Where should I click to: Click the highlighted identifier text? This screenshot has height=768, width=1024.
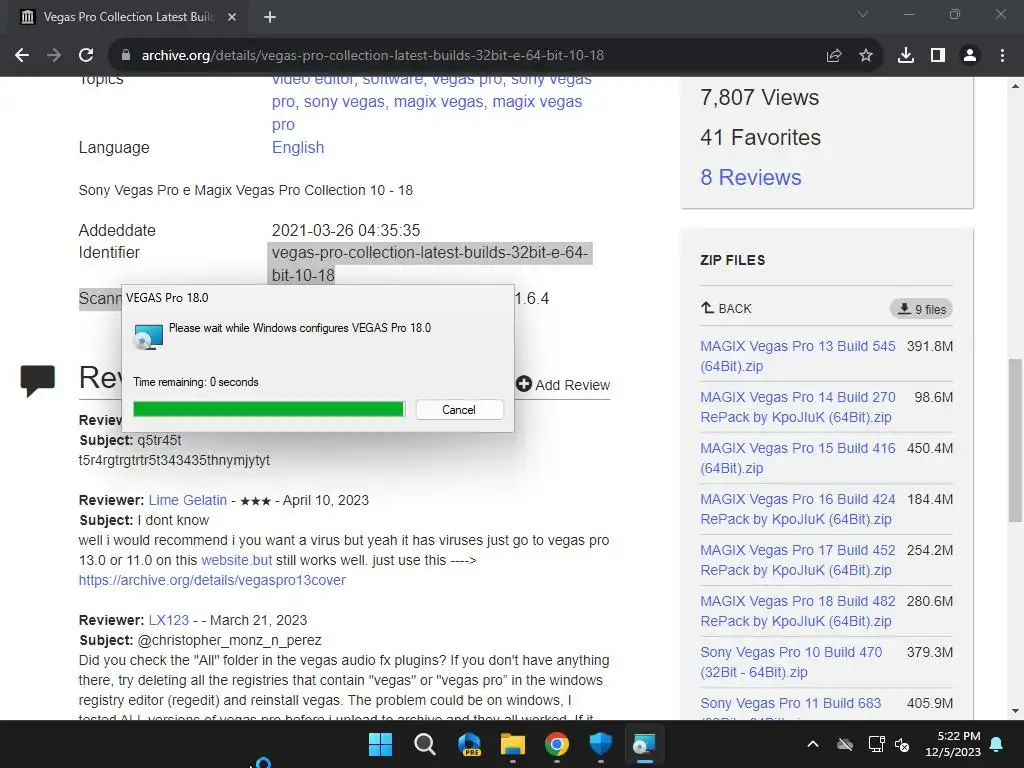(x=430, y=264)
